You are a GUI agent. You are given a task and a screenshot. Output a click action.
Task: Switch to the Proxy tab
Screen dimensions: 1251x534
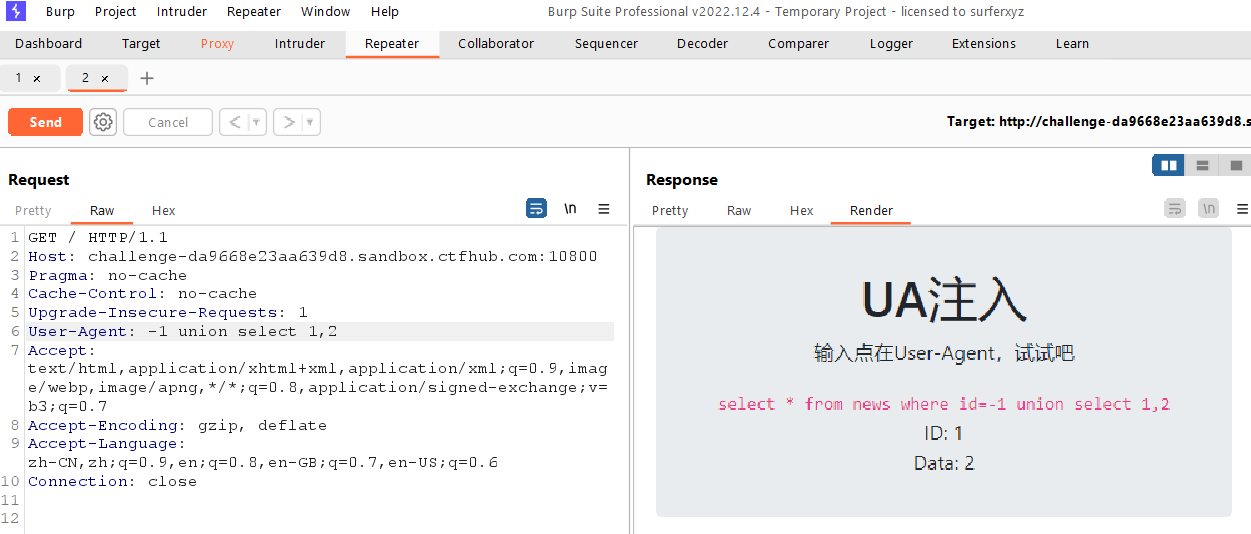tap(217, 44)
